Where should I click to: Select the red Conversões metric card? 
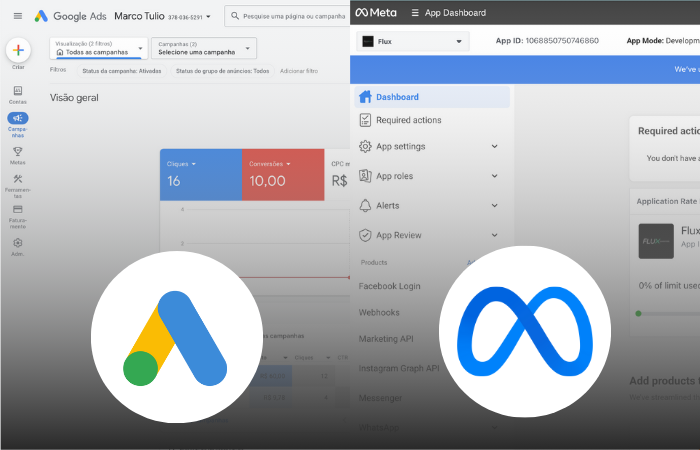click(283, 175)
